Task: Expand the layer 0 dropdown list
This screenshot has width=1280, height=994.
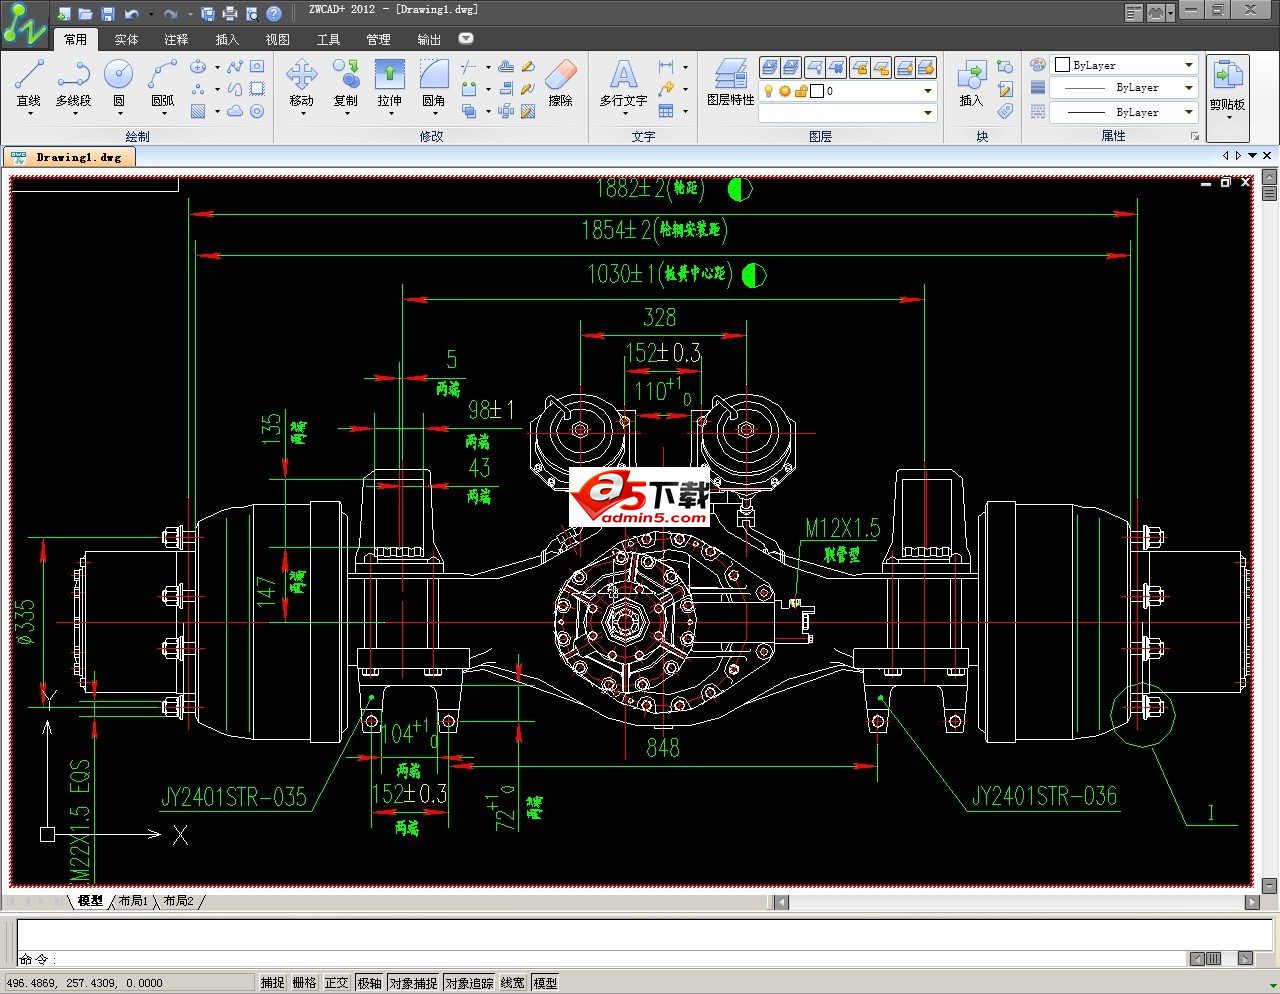Action: click(x=927, y=91)
